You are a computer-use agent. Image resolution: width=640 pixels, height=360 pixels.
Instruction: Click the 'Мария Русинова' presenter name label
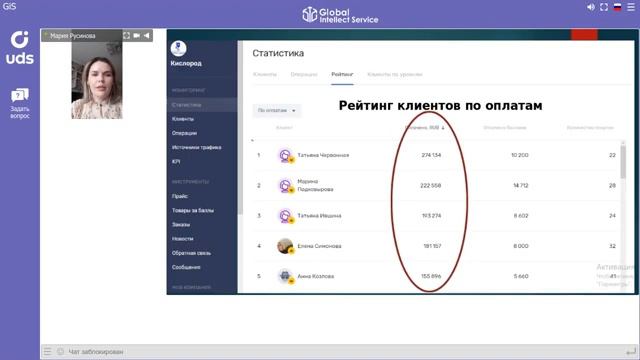[73, 36]
